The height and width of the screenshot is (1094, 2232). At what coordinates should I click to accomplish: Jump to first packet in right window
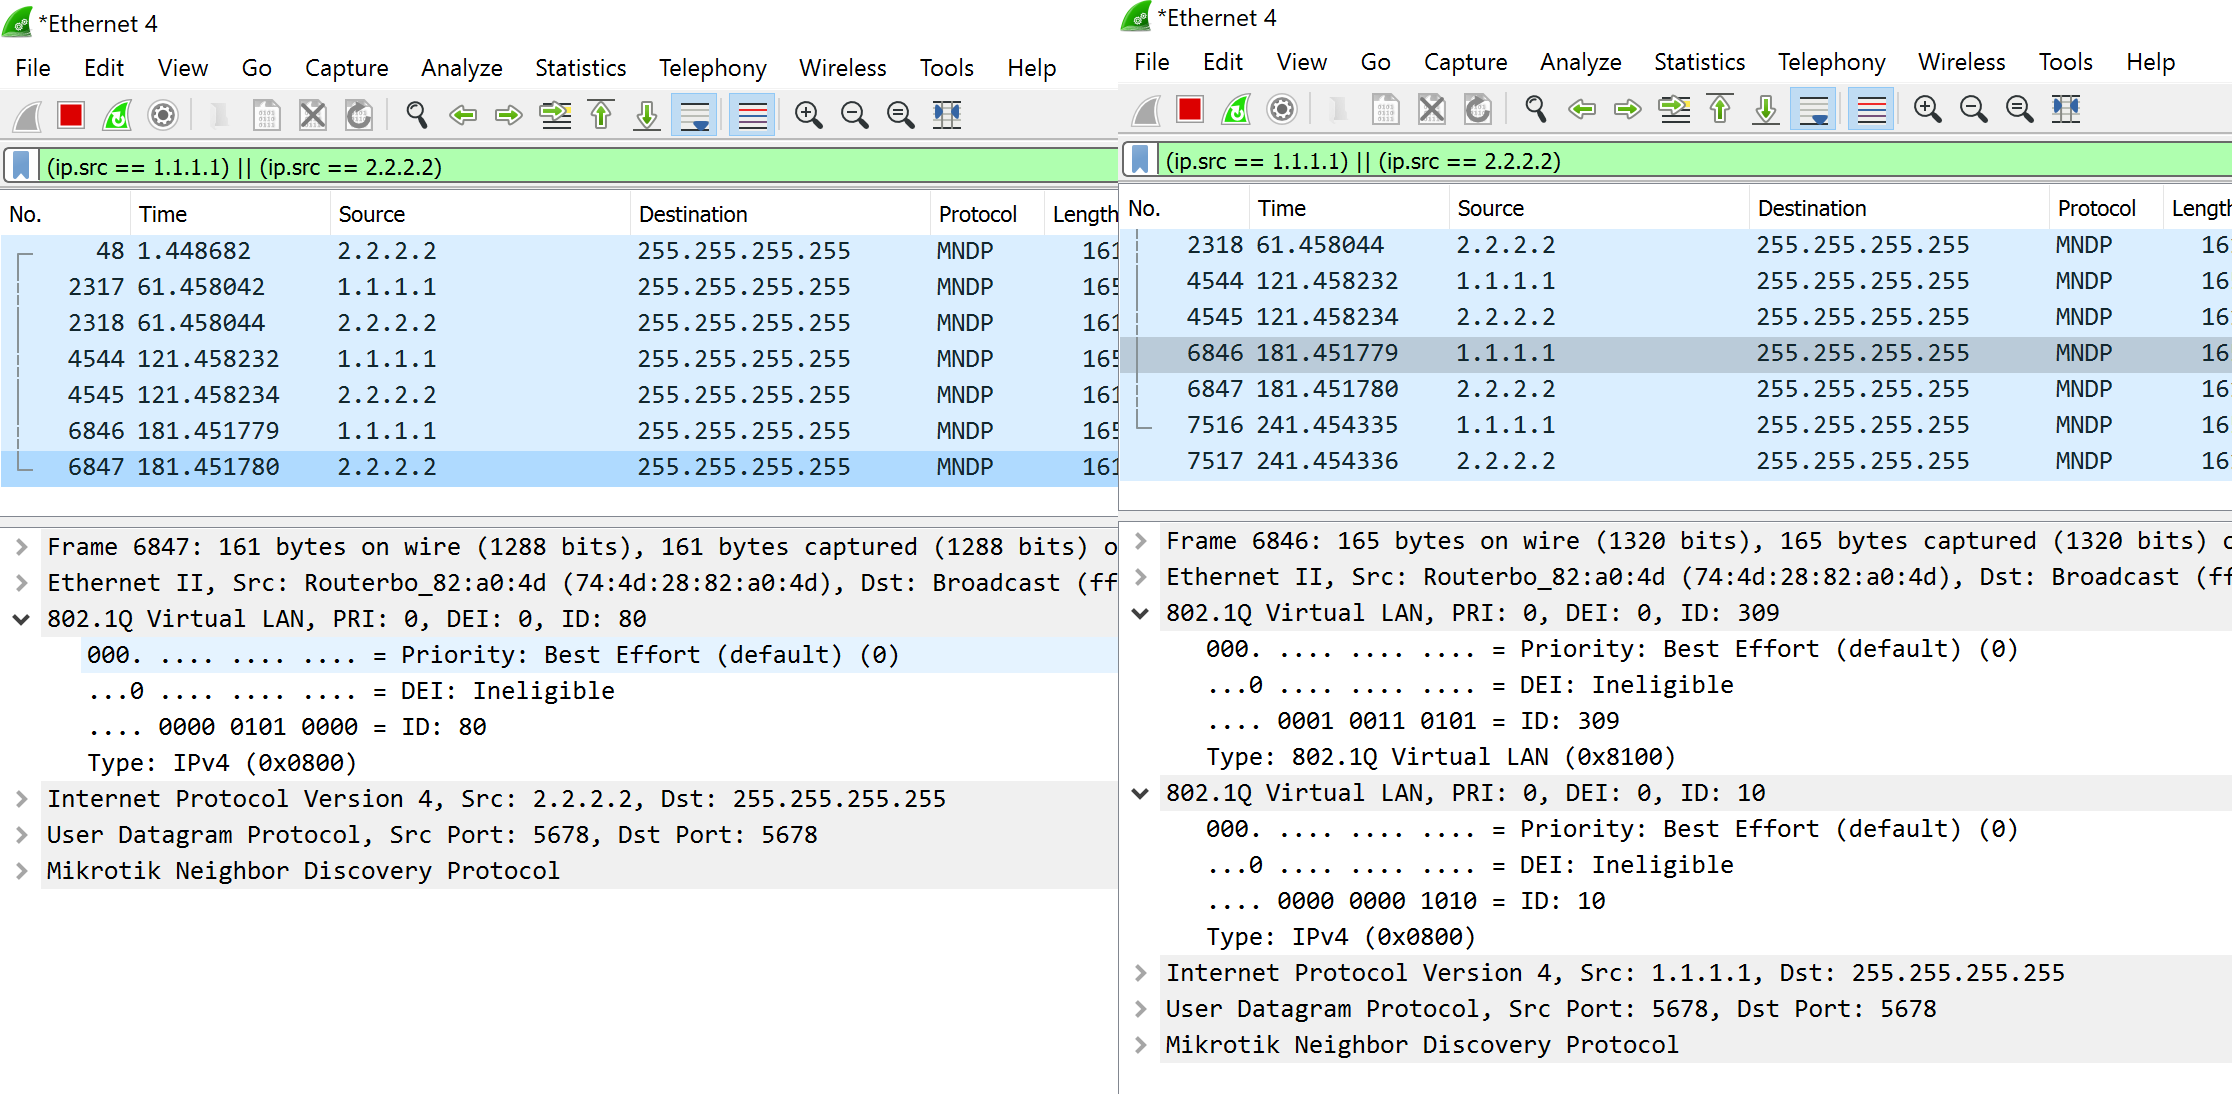1720,109
